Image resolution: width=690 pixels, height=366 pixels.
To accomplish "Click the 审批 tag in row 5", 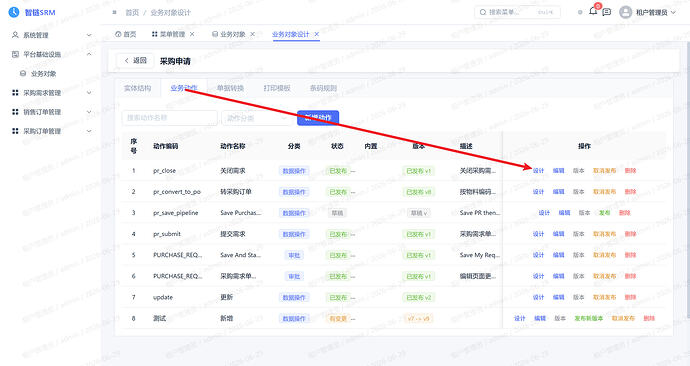I will click(x=294, y=255).
